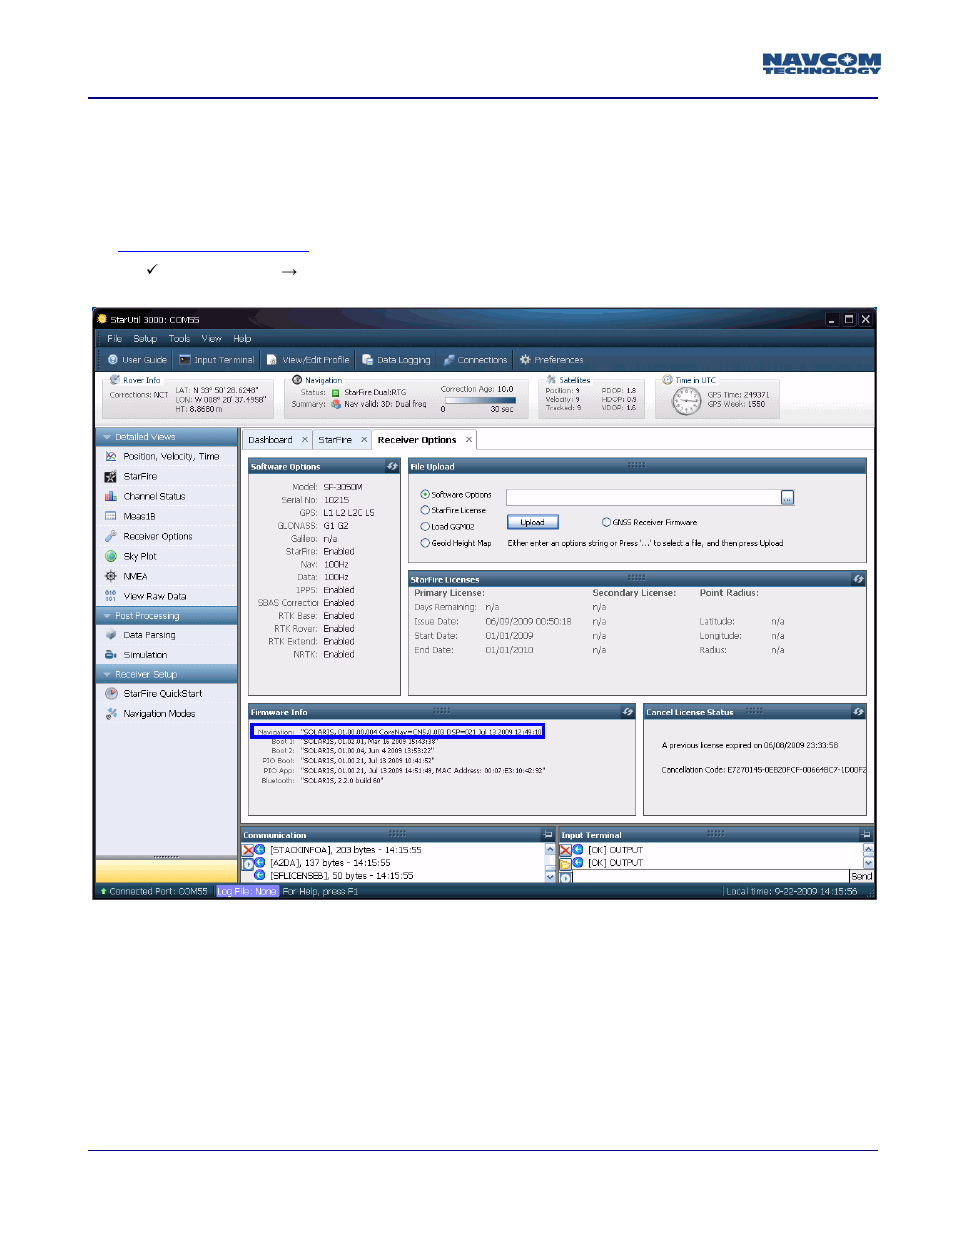
Task: Select the GNSS Receiver Firmware radio button
Action: pyautogui.click(x=606, y=522)
